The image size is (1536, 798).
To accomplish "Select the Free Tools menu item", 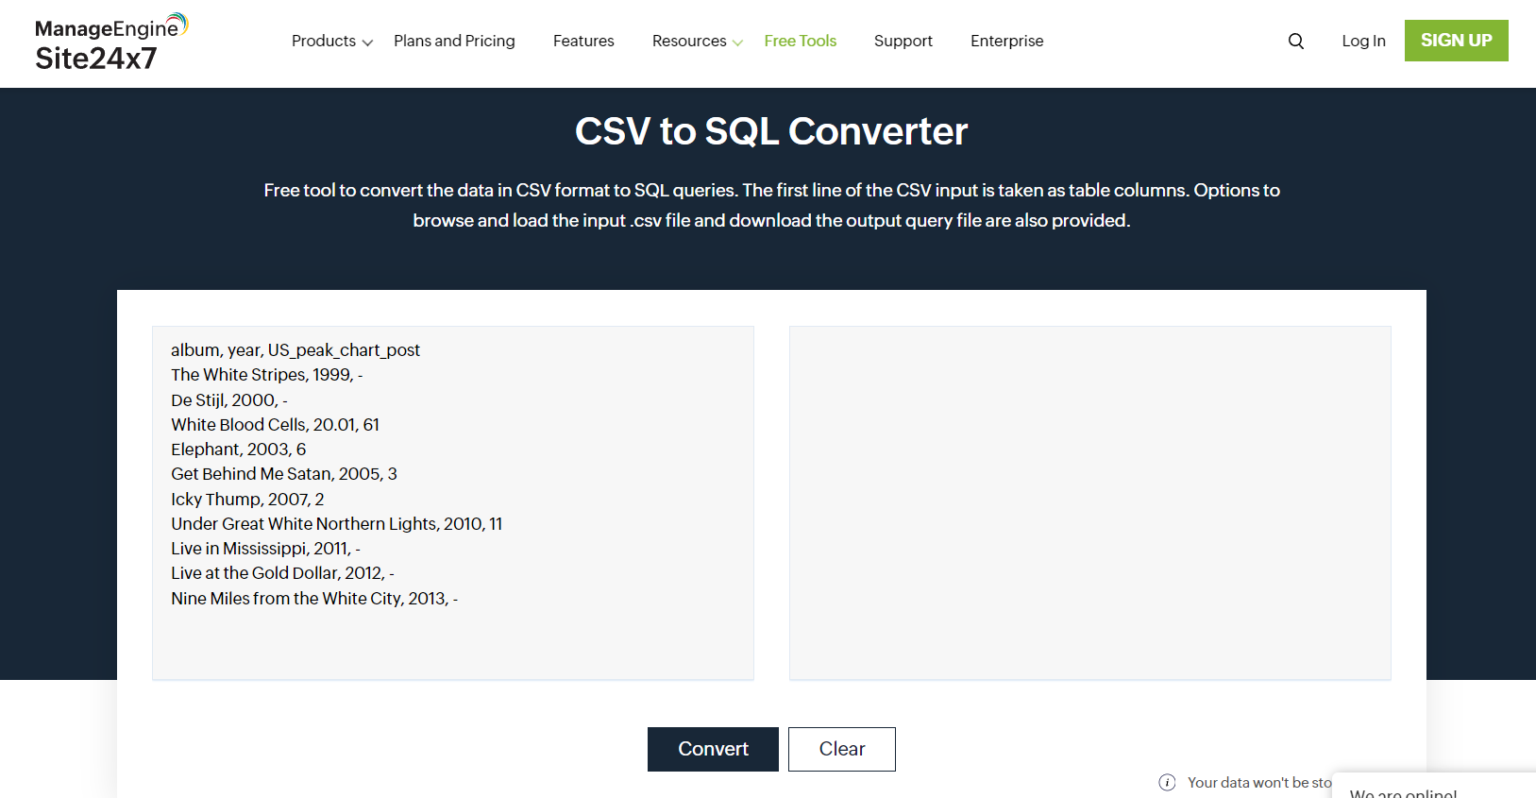I will point(800,41).
